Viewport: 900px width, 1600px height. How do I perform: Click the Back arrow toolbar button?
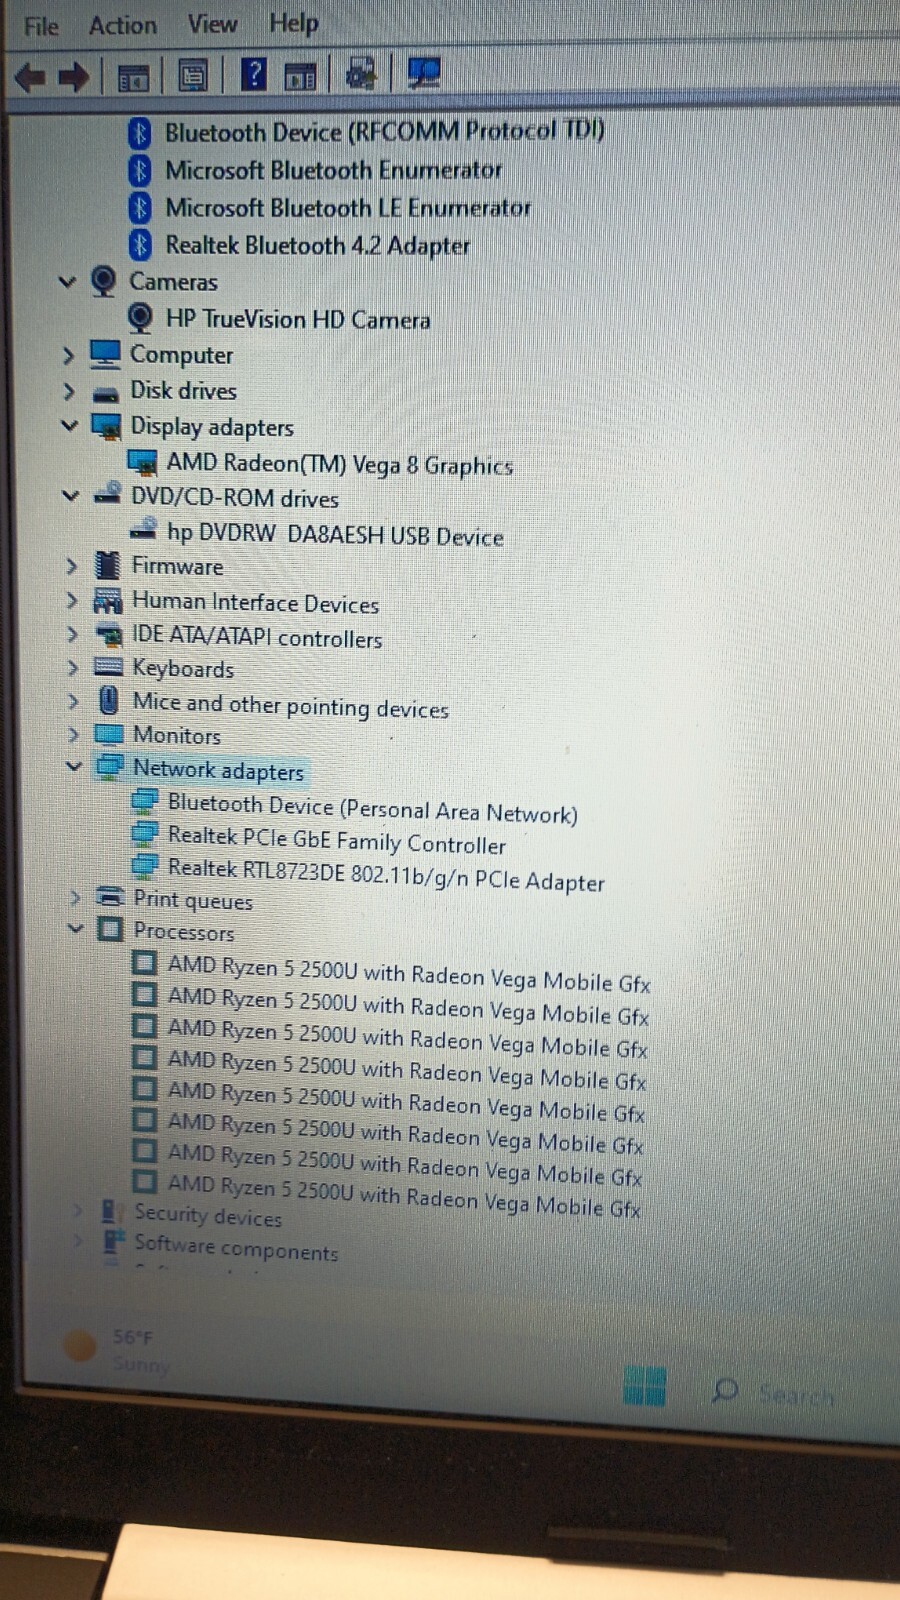[31, 76]
